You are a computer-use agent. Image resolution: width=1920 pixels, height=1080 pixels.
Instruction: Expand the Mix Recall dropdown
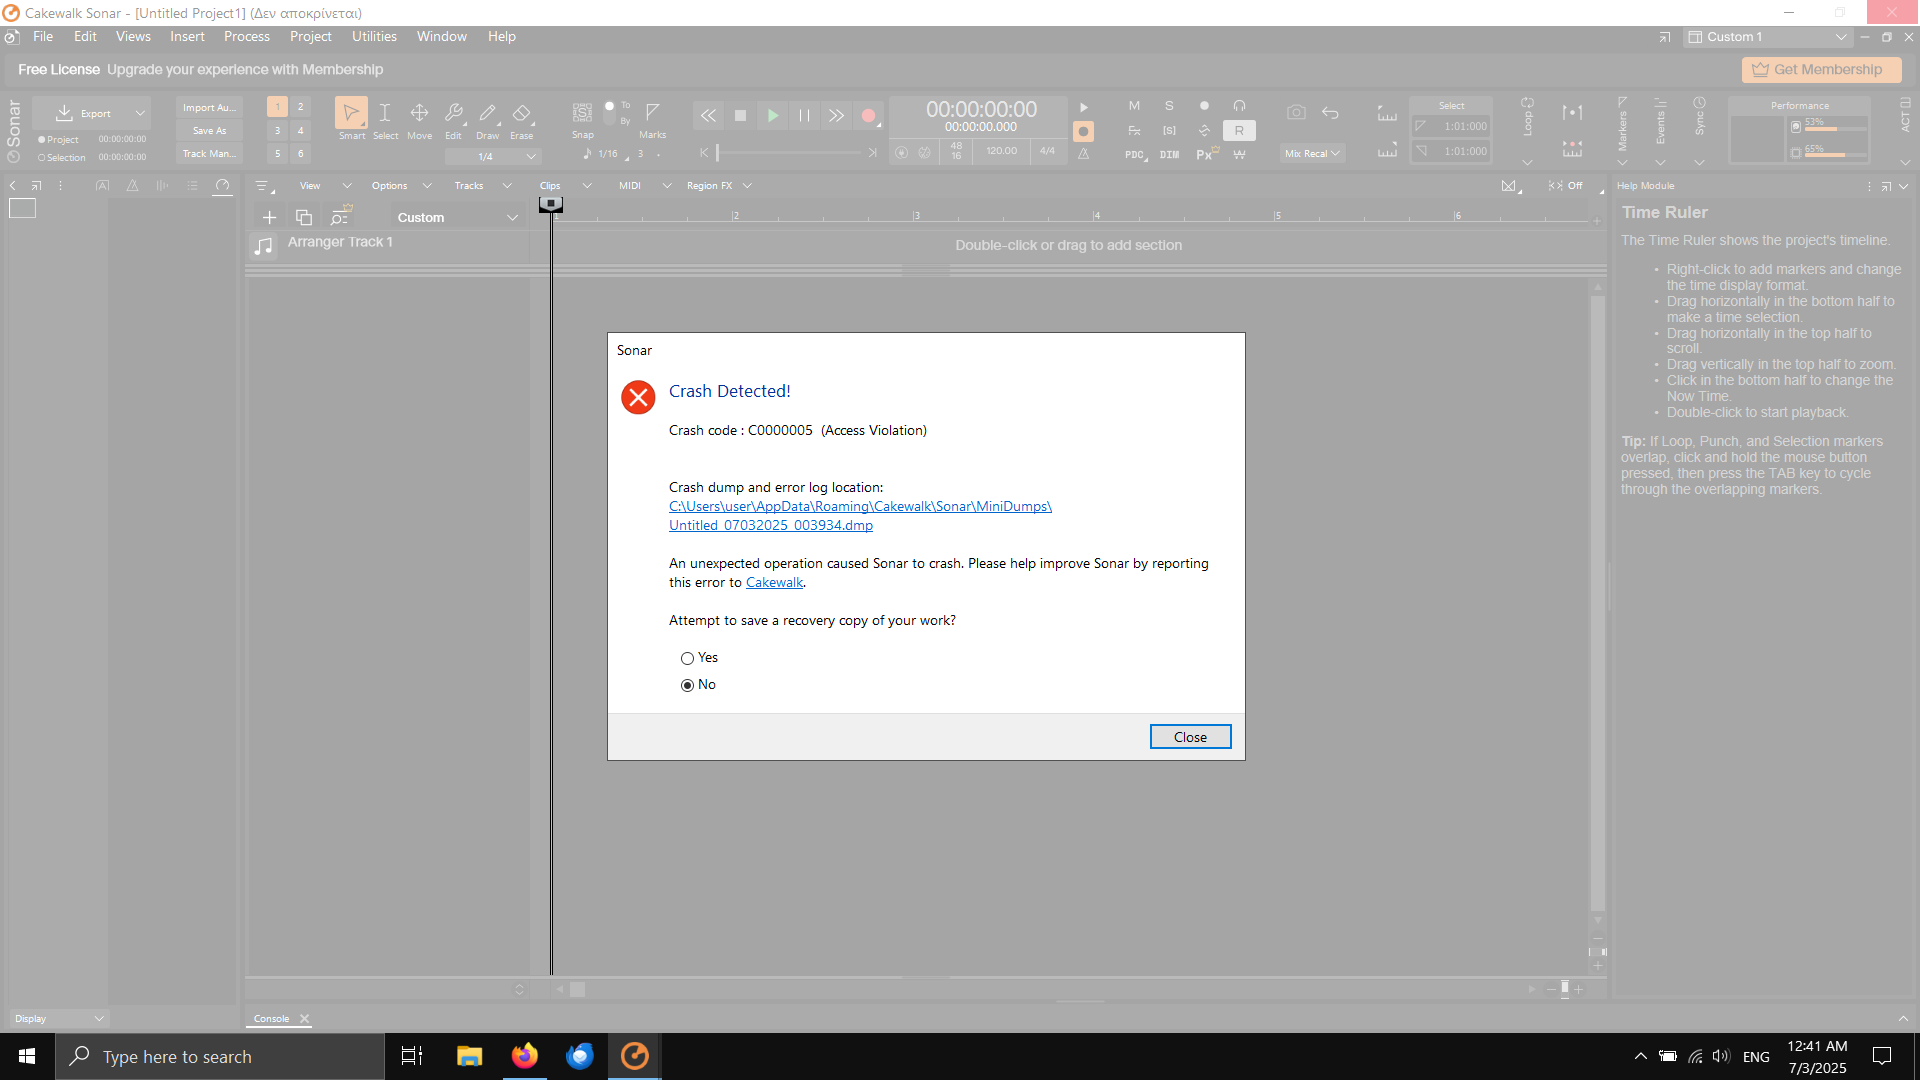tap(1312, 153)
